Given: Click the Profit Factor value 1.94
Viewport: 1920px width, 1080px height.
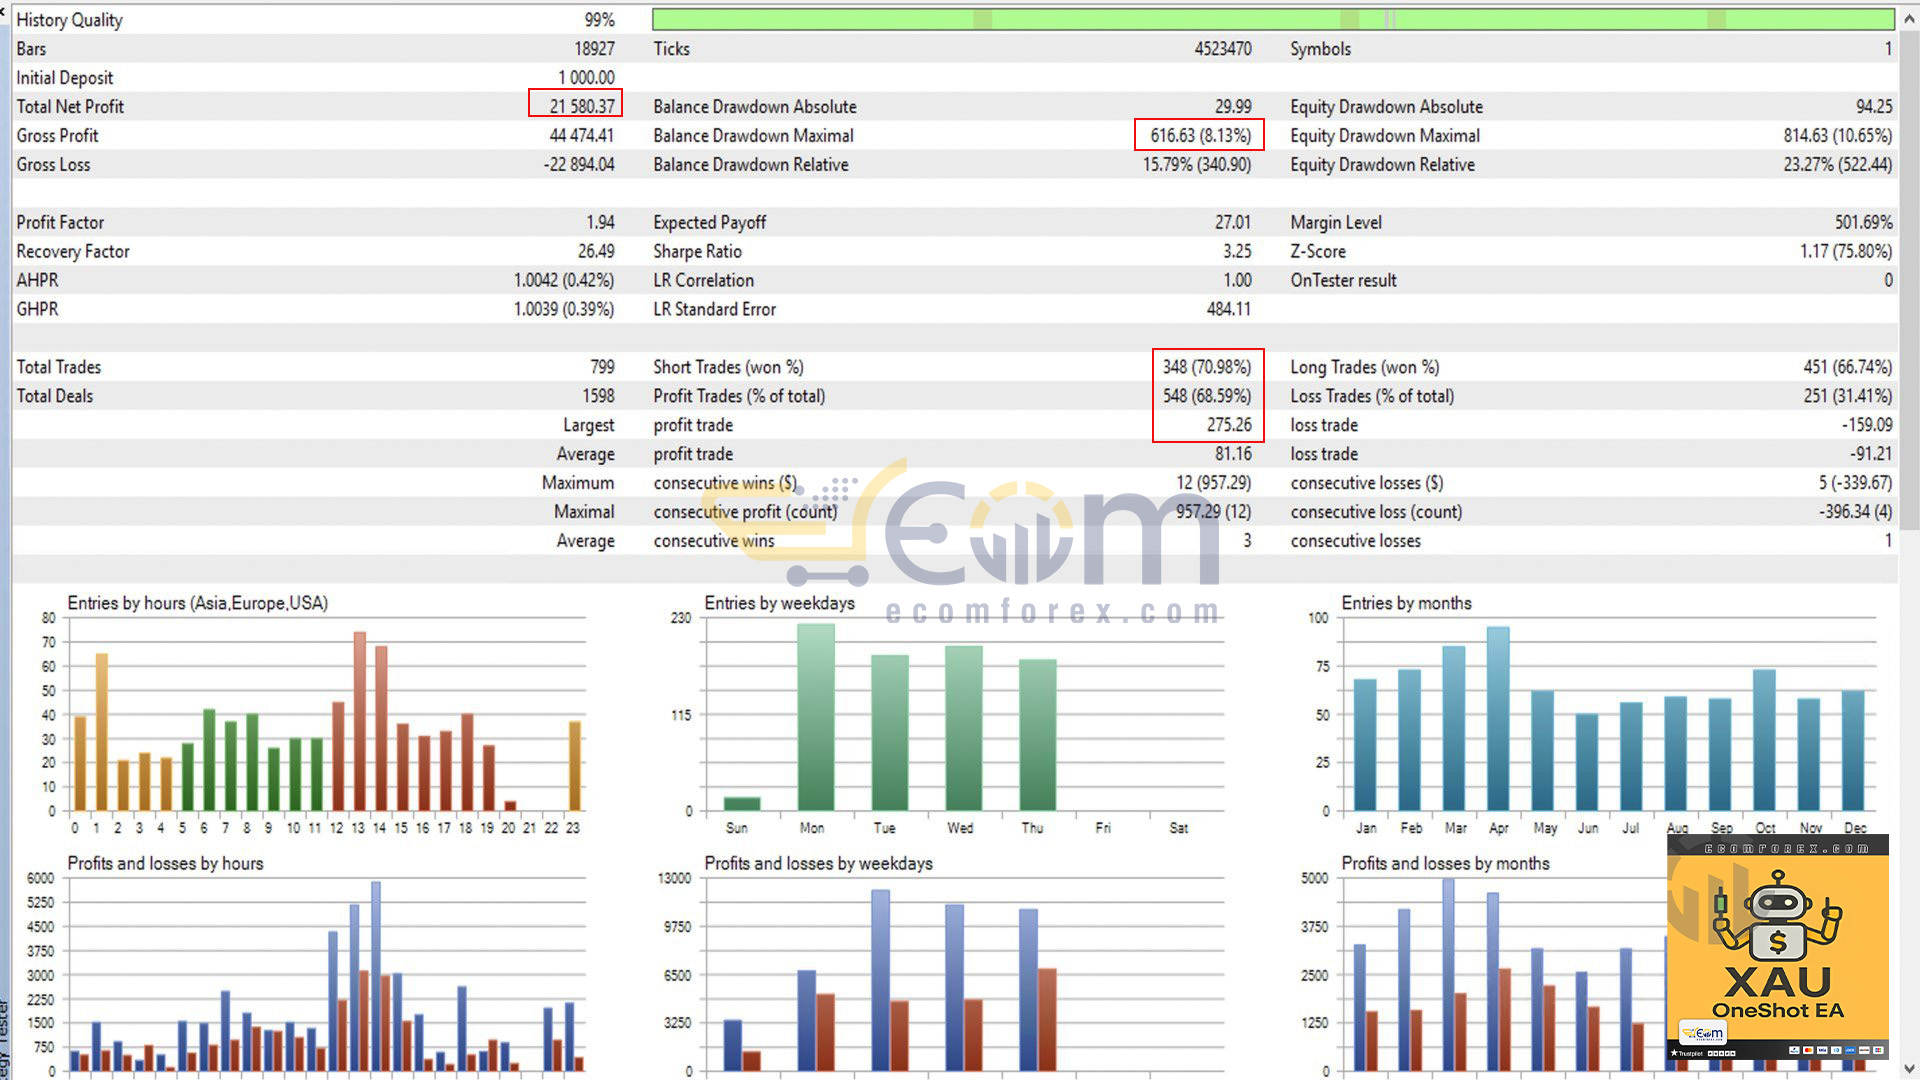Looking at the screenshot, I should coord(600,222).
